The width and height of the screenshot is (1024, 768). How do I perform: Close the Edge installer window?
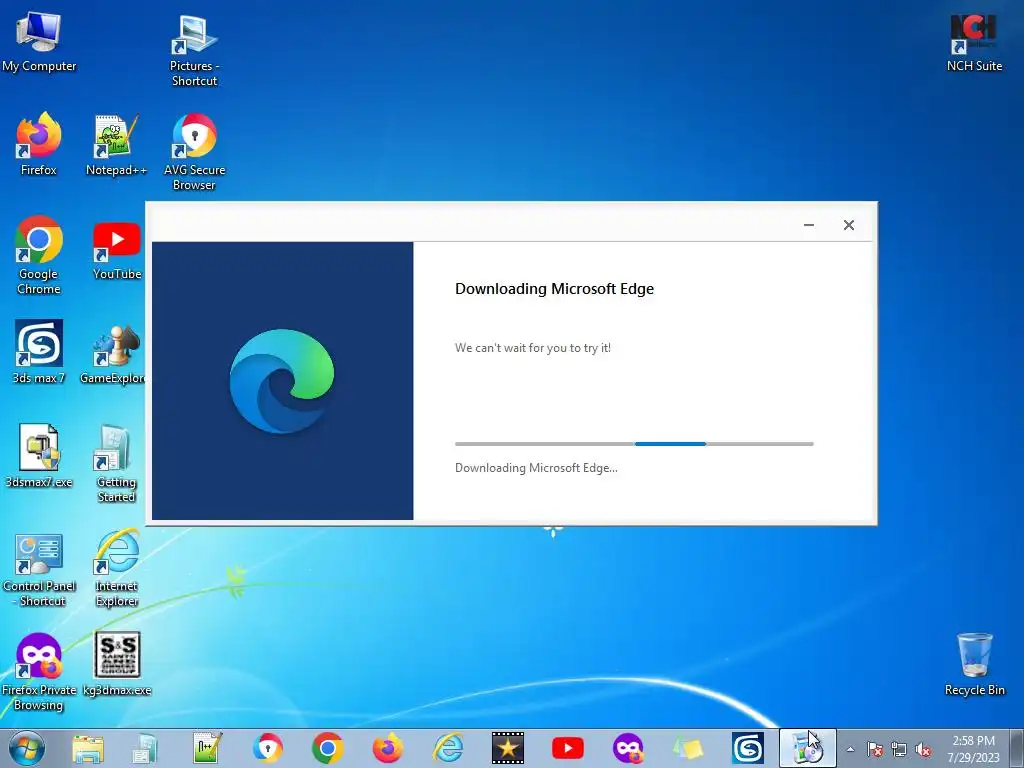[848, 225]
